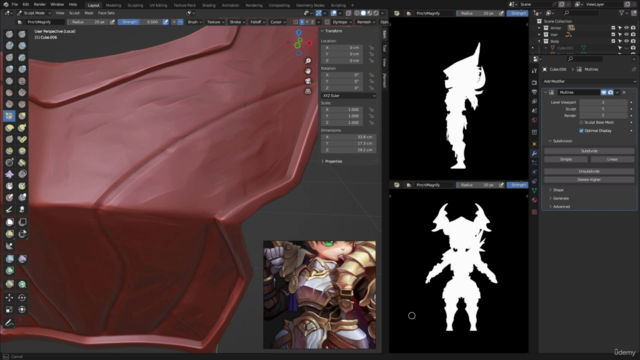Viewport: 640px width, 360px height.
Task: Open the XYZ Euler rotation mode dropdown
Action: [x=349, y=96]
